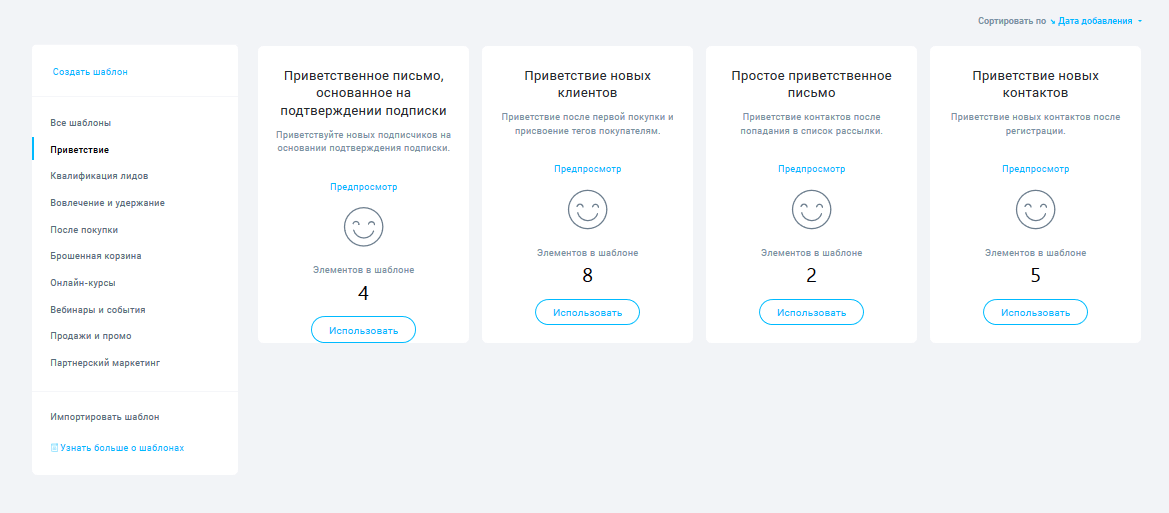Click Создать шаблон link
Viewport: 1169px width, 513px height.
point(90,72)
